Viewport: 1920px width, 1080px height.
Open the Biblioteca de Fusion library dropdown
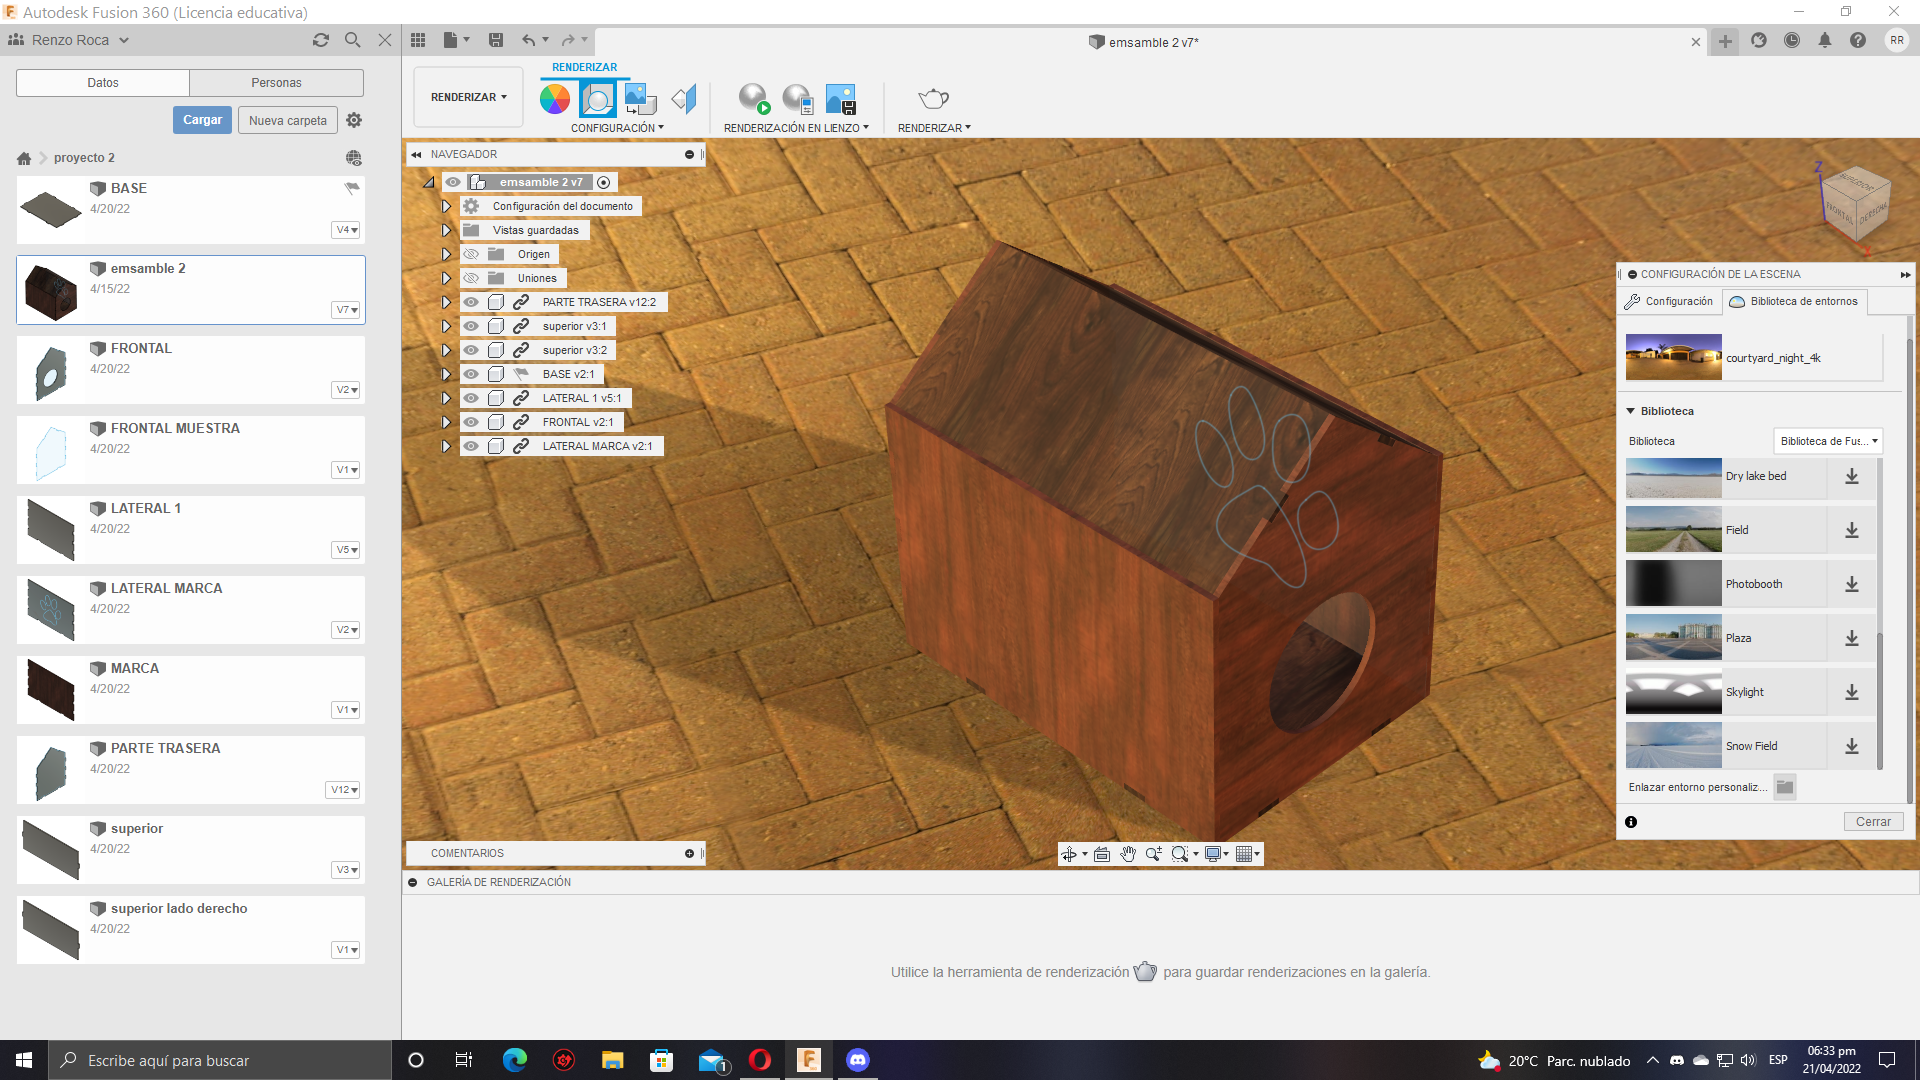[1828, 440]
